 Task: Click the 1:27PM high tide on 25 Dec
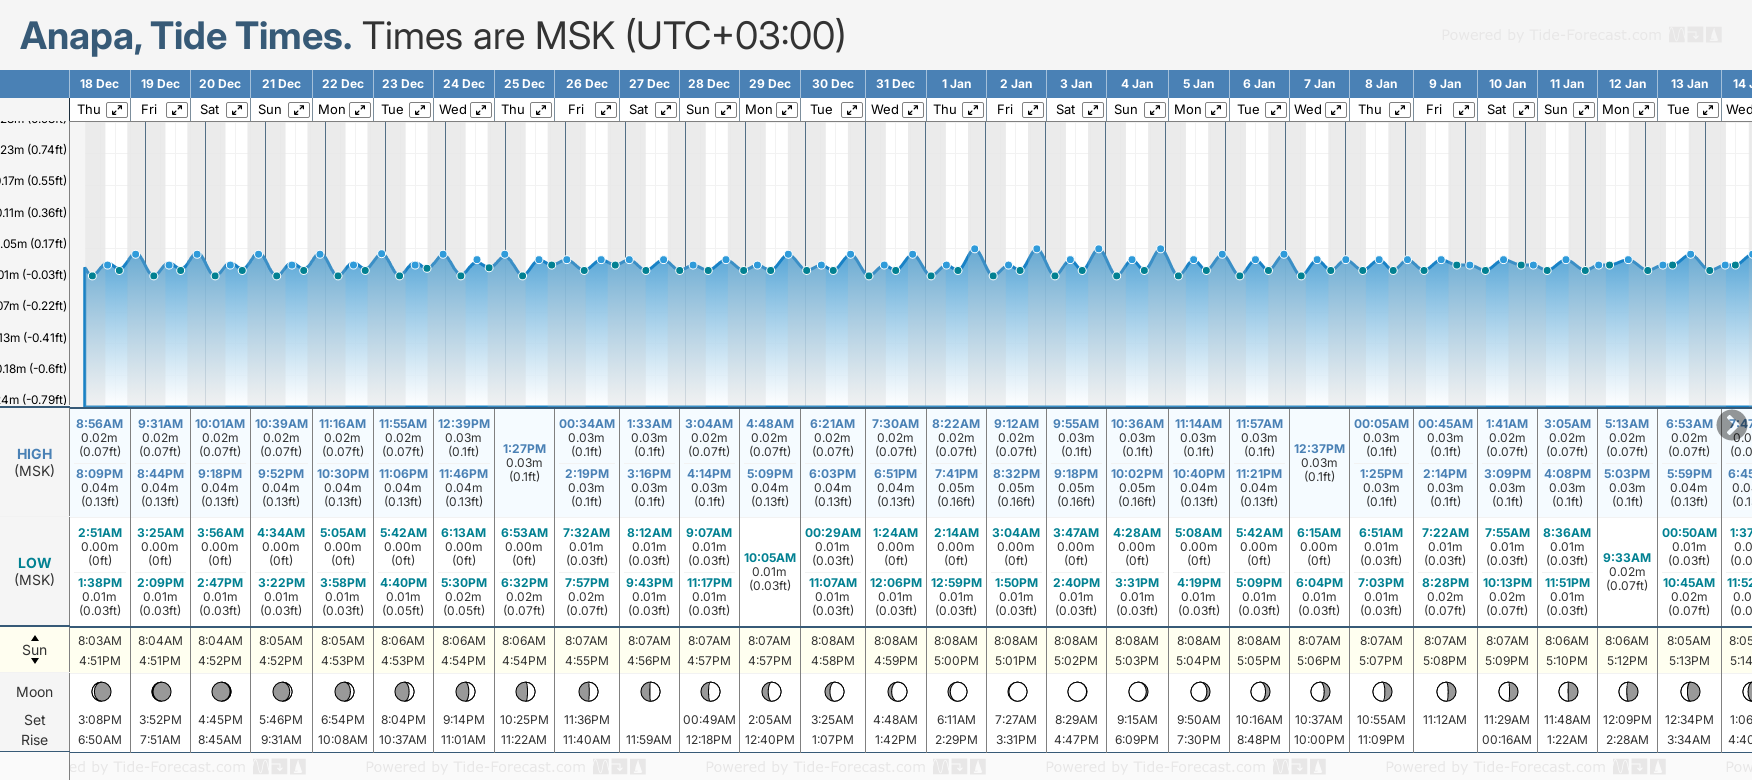[524, 449]
